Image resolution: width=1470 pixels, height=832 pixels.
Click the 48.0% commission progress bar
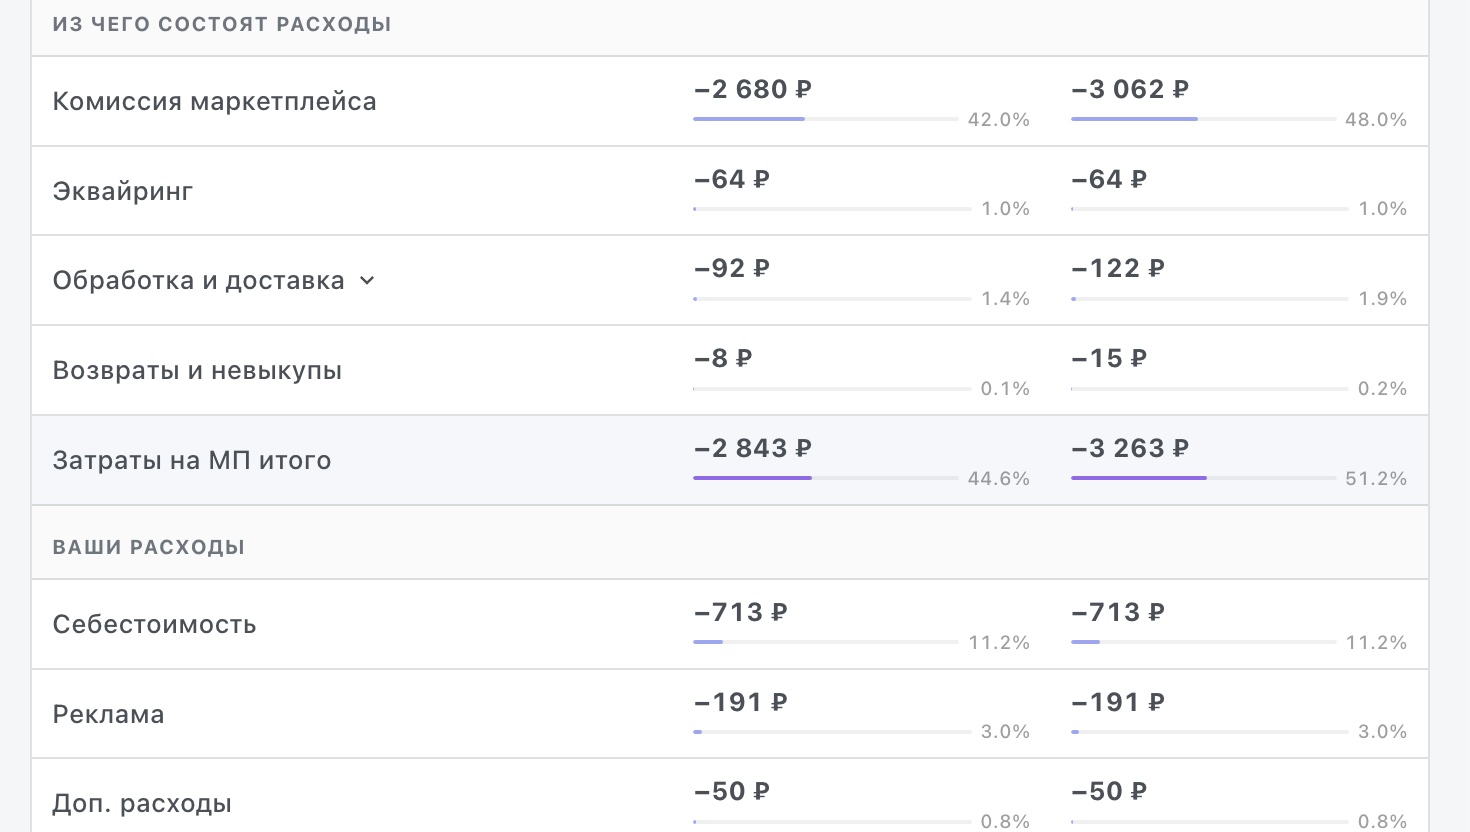coord(1203,119)
